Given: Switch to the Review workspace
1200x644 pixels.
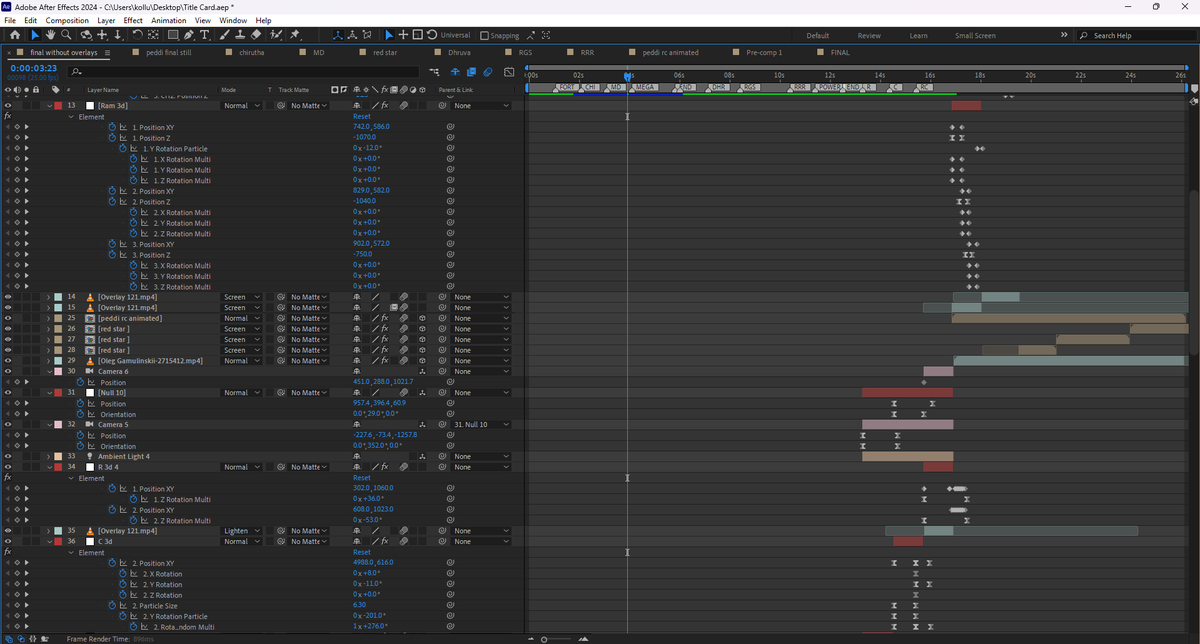Looking at the screenshot, I should click(869, 35).
